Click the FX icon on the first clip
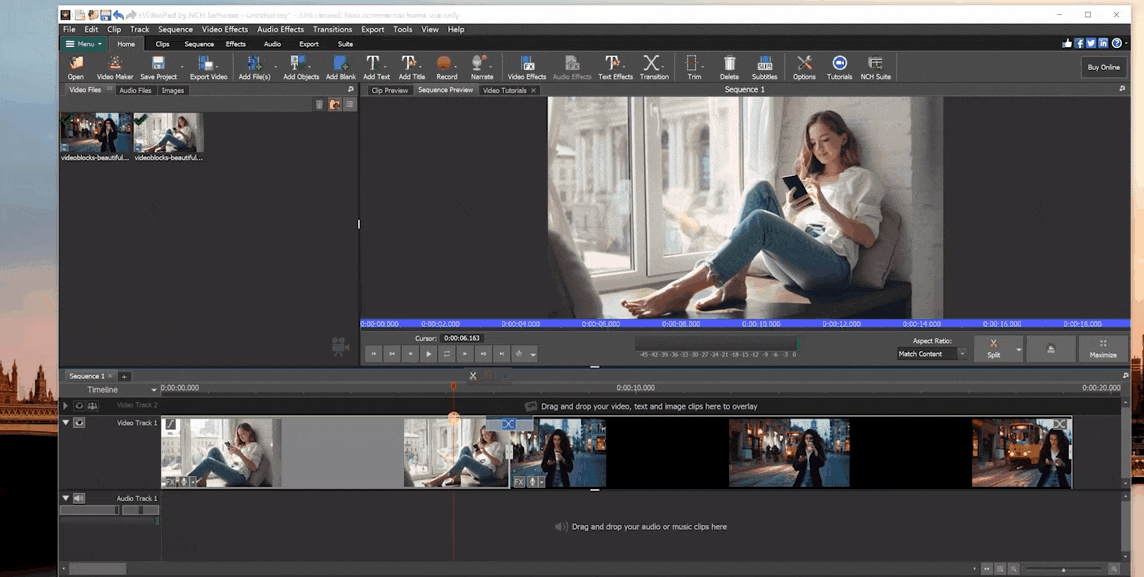The height and width of the screenshot is (577, 1144). pos(171,482)
